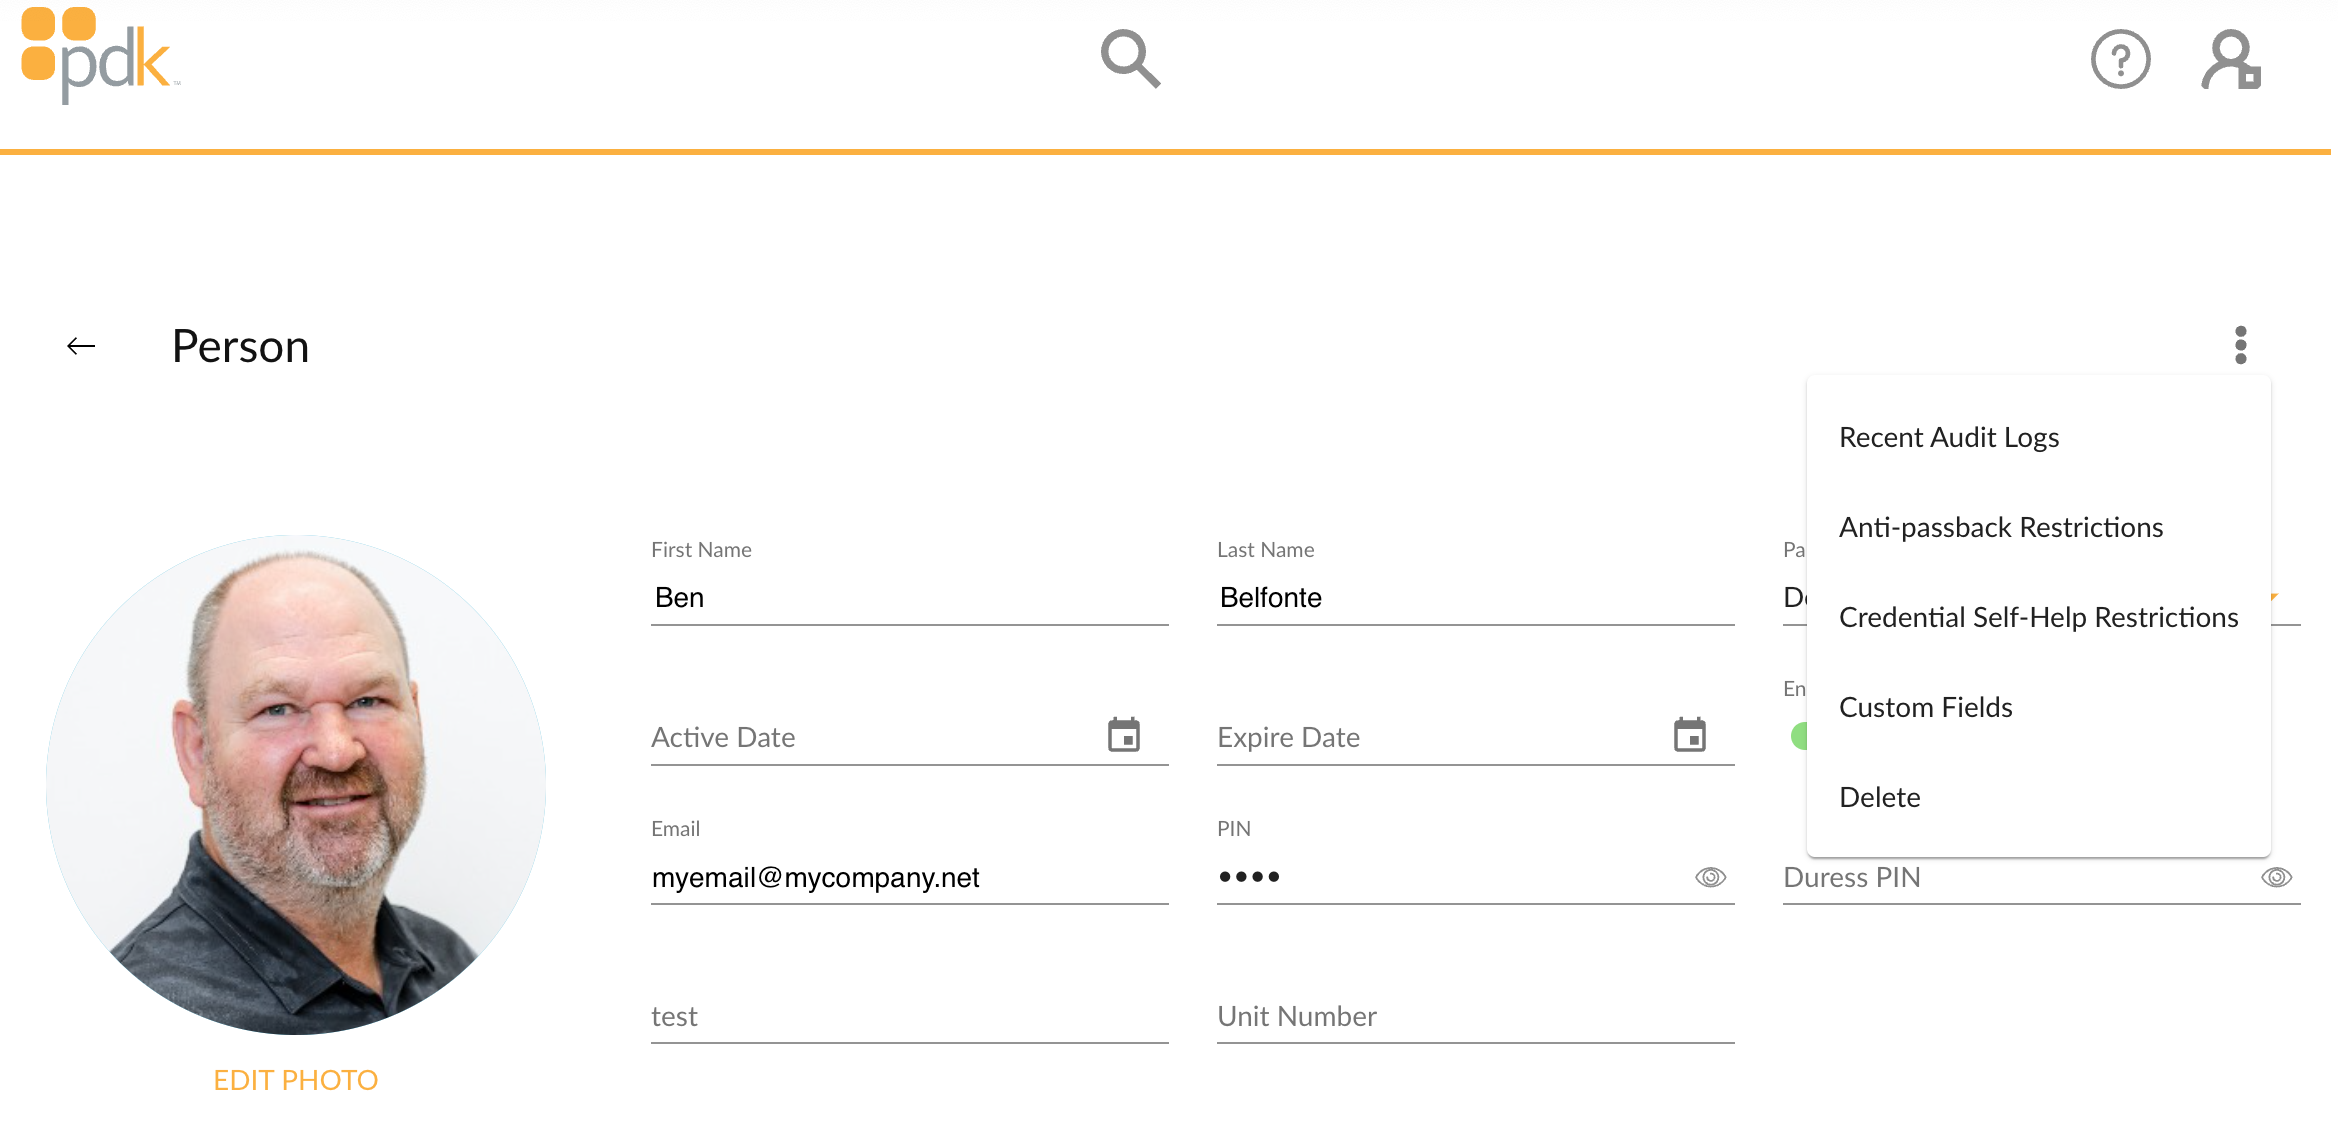This screenshot has width=2338, height=1137.
Task: Go back with the left arrow
Action: [x=81, y=346]
